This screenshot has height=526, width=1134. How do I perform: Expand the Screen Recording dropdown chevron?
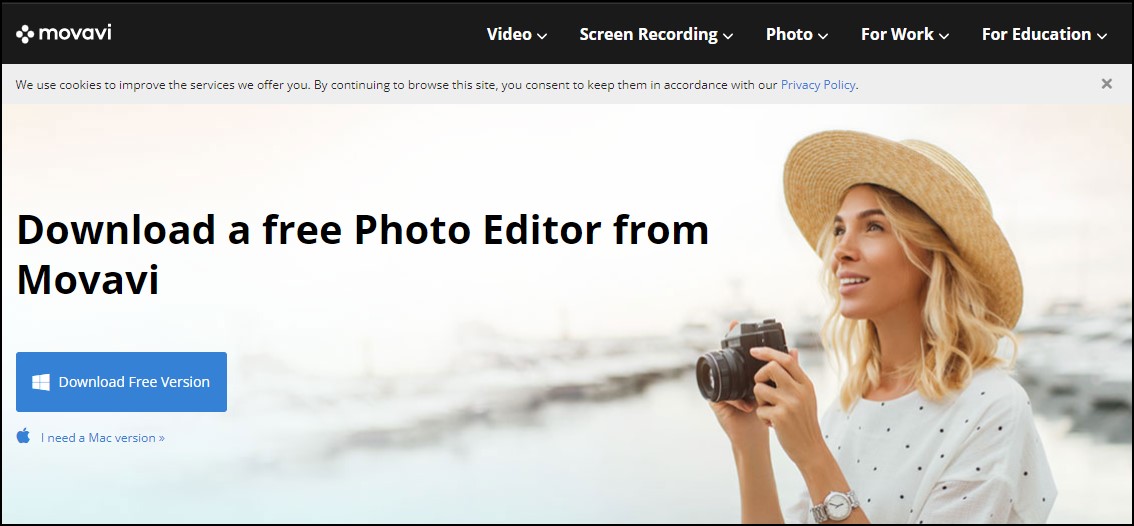tap(728, 35)
